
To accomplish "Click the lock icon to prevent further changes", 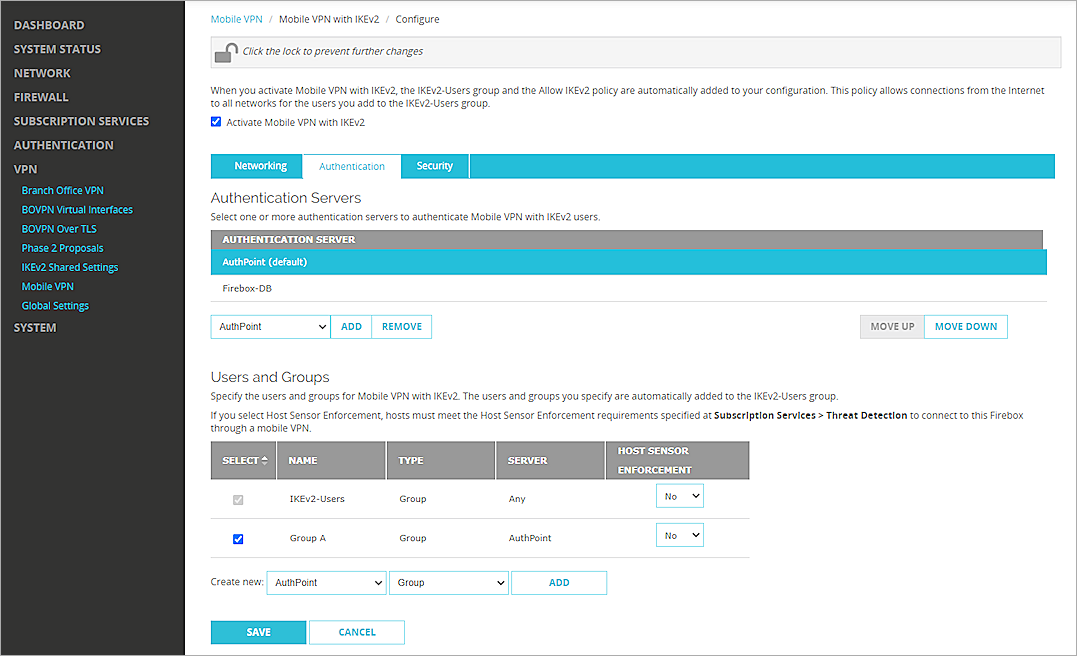I will [226, 52].
